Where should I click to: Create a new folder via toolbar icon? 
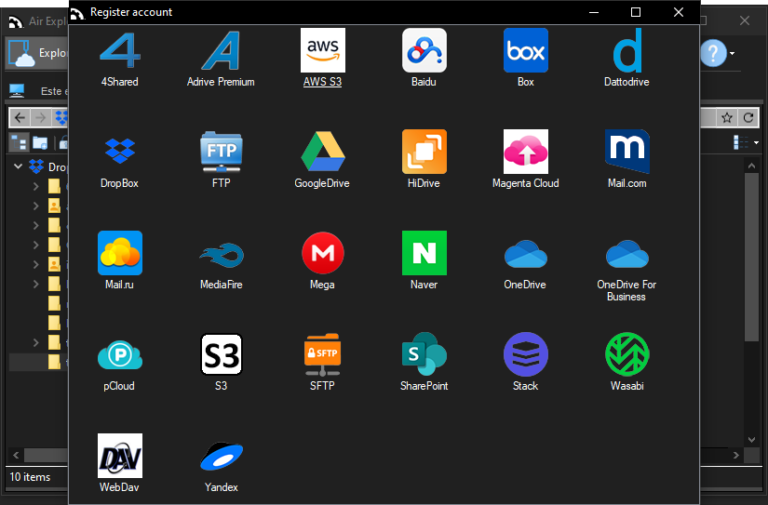[x=40, y=143]
